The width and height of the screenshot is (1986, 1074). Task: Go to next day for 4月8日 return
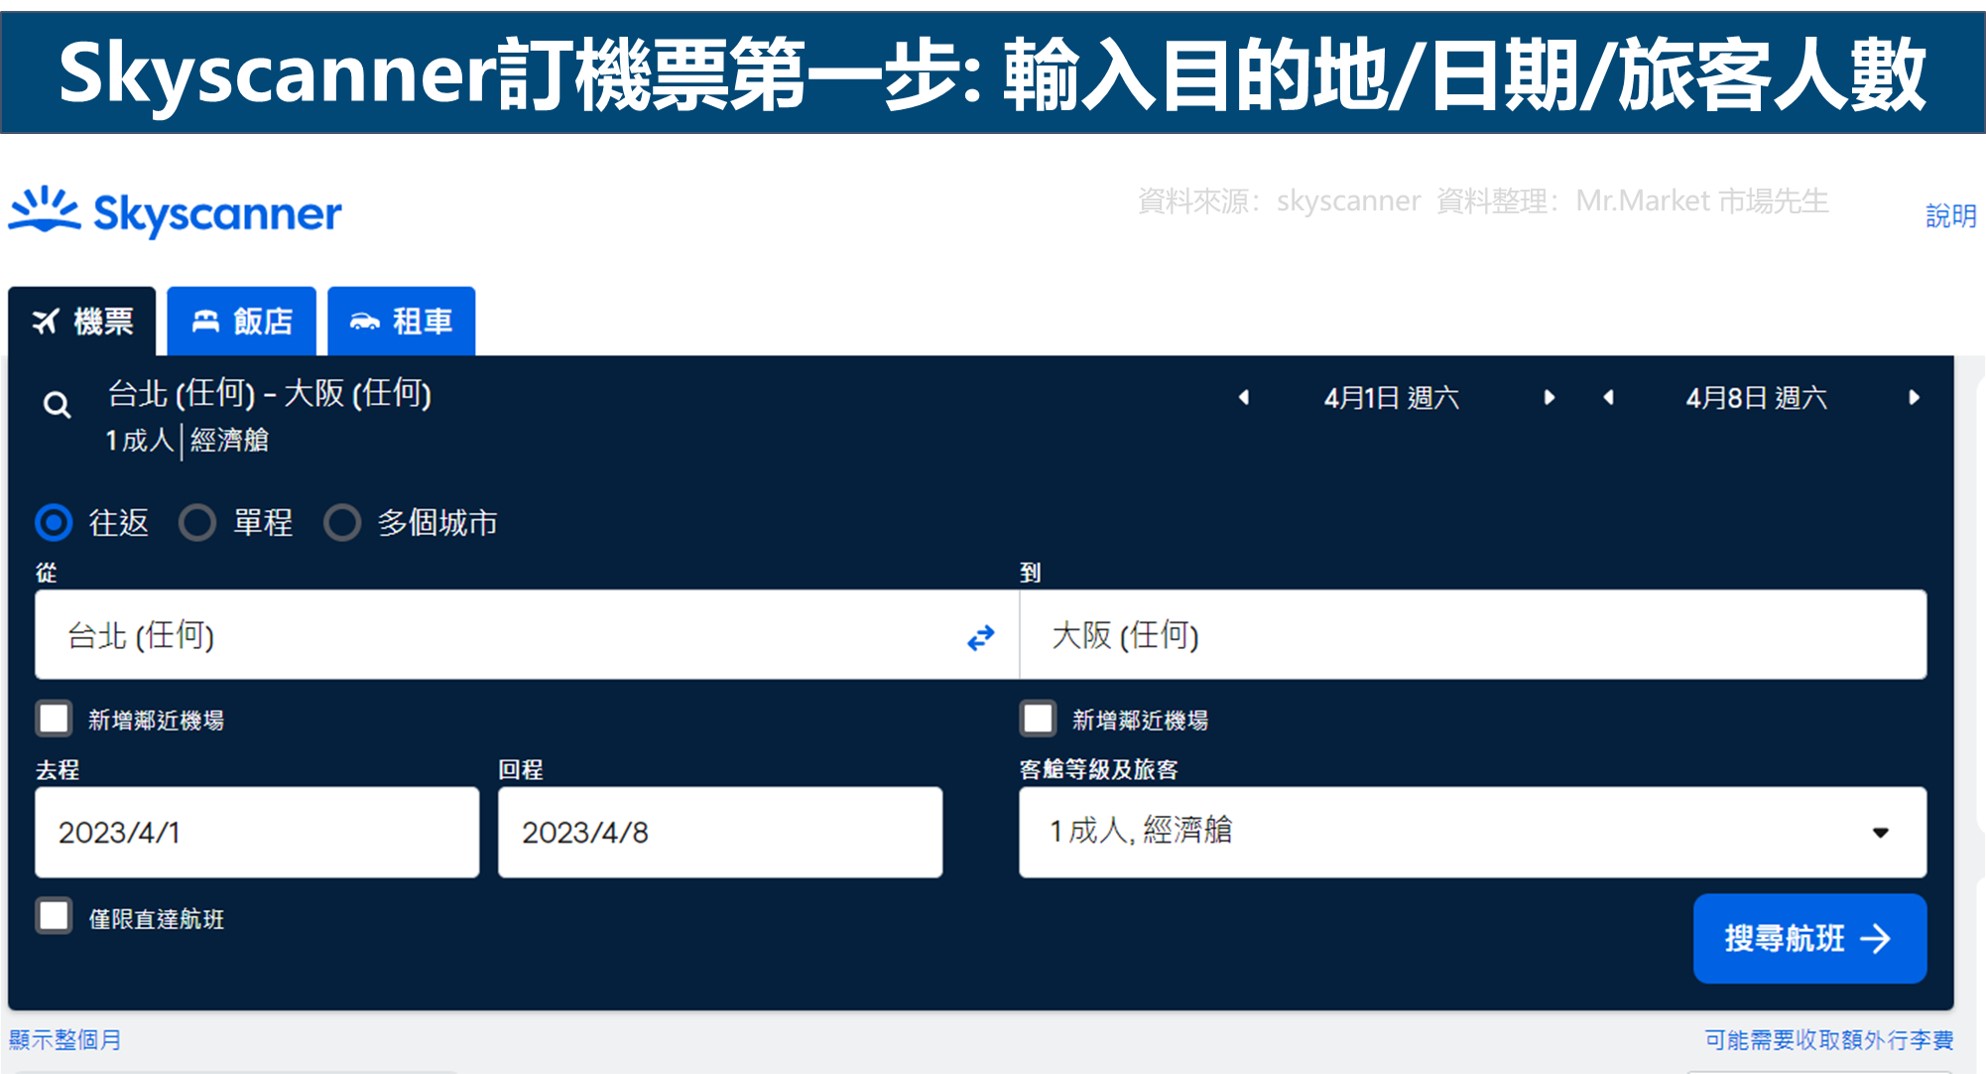(x=1913, y=397)
